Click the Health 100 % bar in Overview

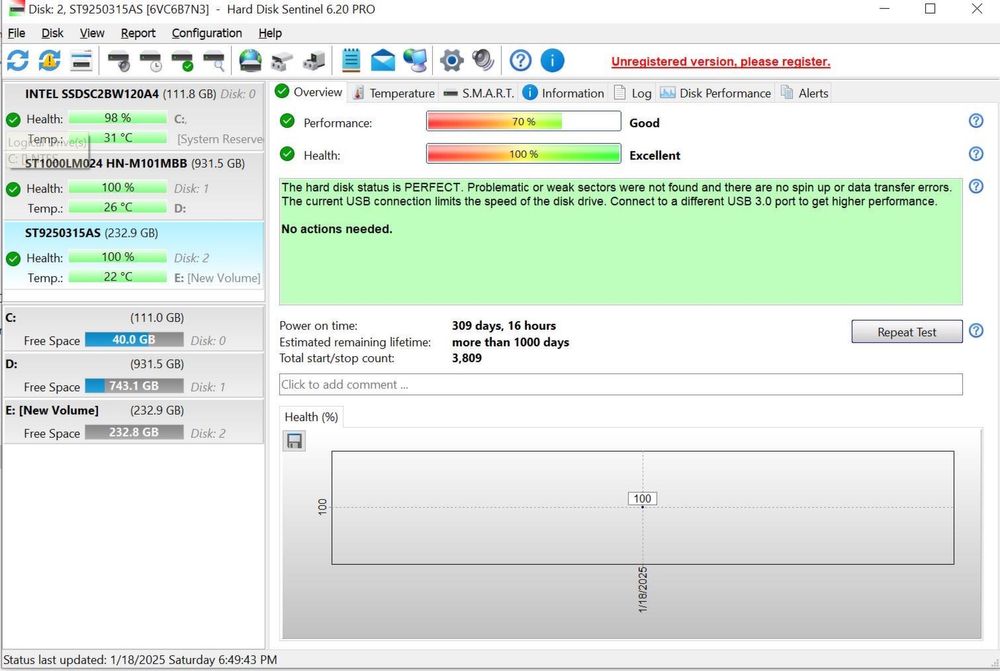(x=524, y=154)
